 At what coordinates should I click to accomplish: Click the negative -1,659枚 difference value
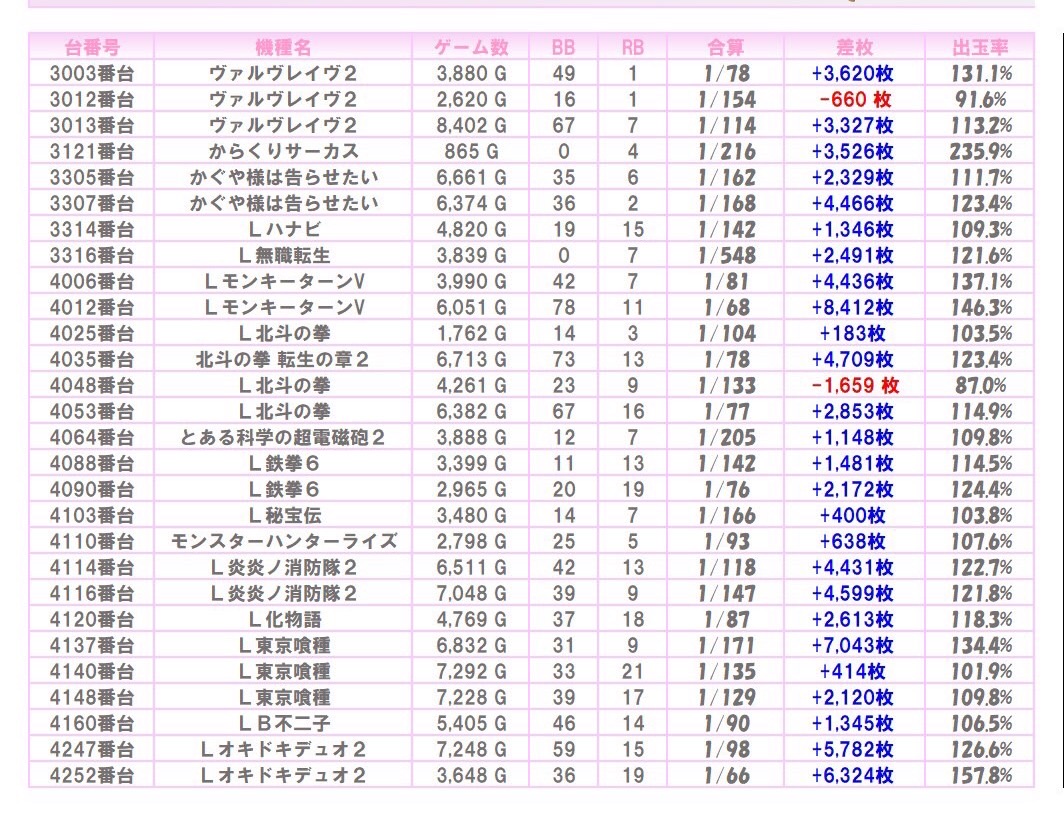[x=854, y=385]
